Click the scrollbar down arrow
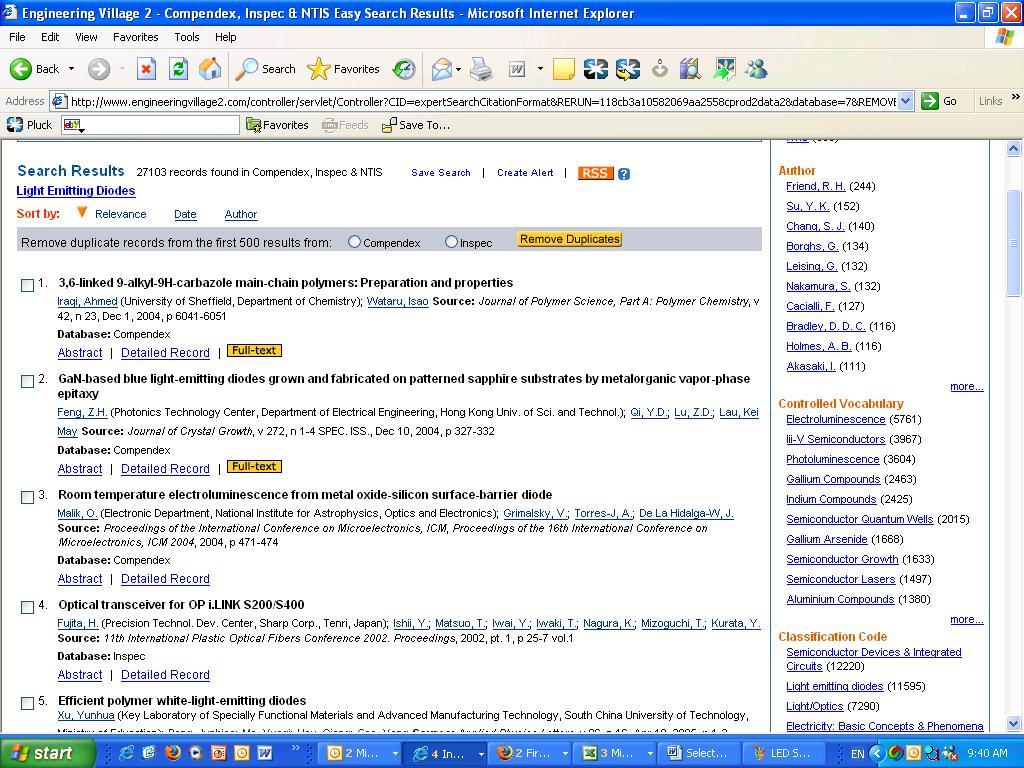Screen dimensions: 1024x768 click(x=1014, y=724)
